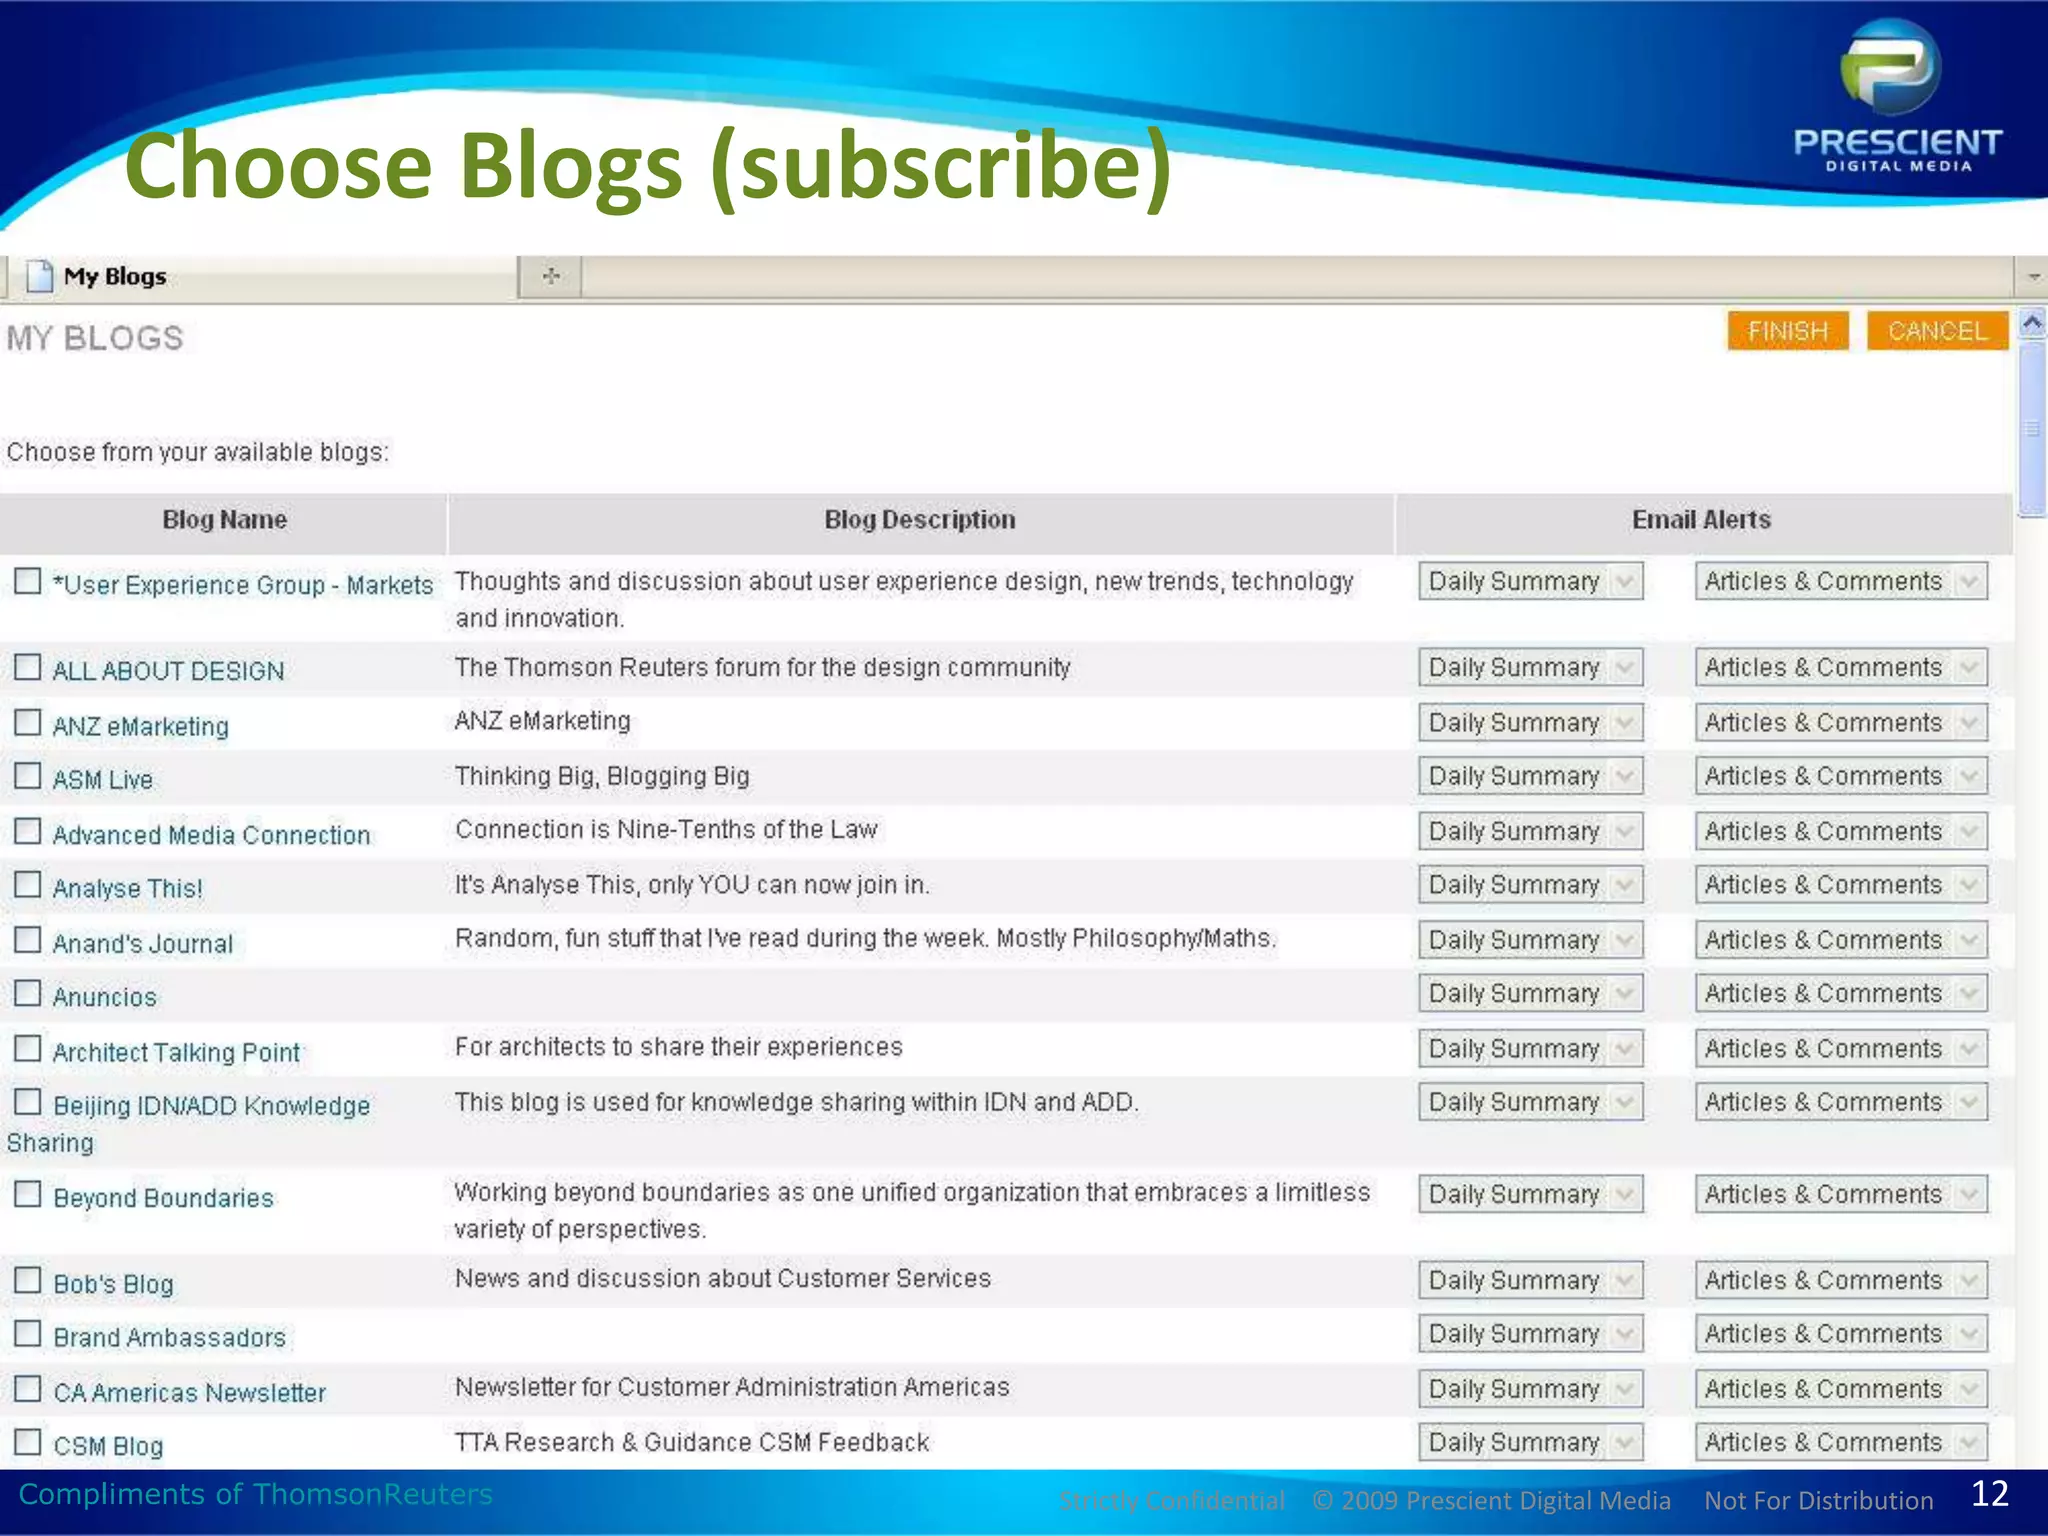Click 'Connection is Nine-Tenths of the Law' text
This screenshot has height=1536, width=2048.
666,830
